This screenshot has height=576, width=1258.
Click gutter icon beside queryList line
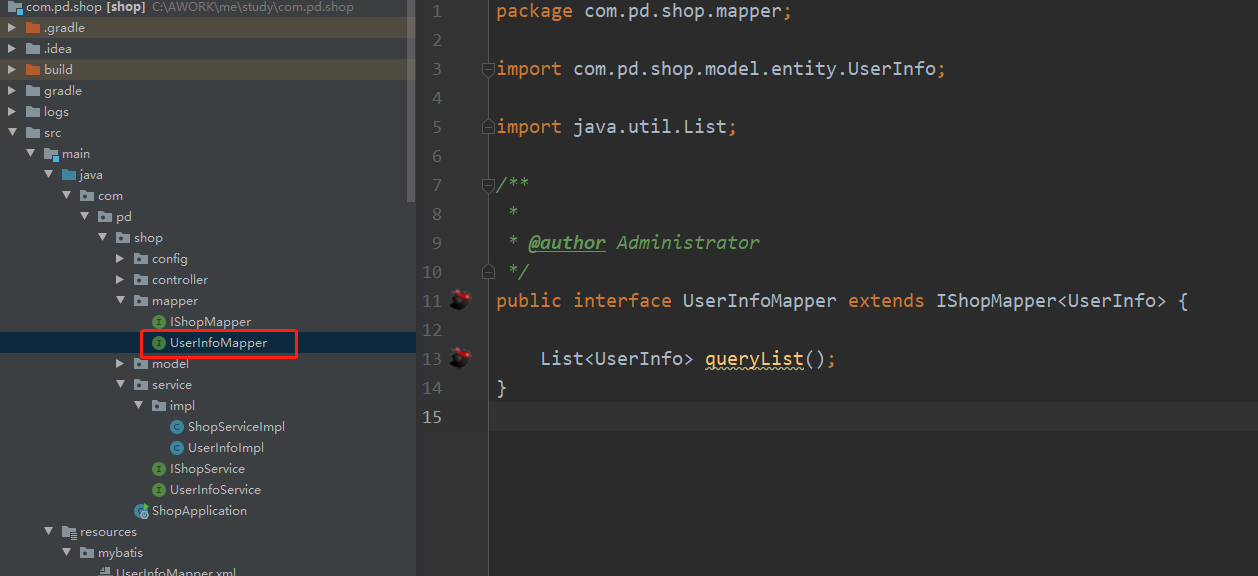[459, 357]
